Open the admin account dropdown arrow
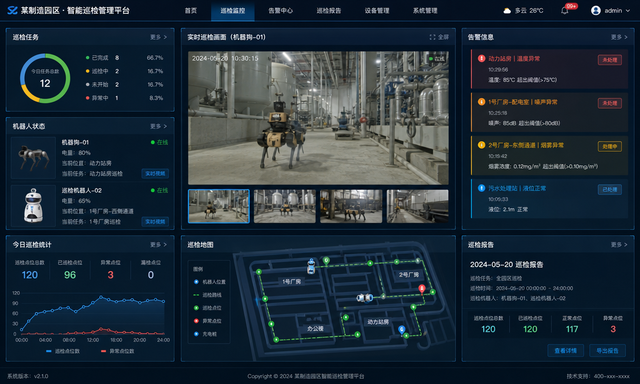This screenshot has height=384, width=640. [x=628, y=11]
